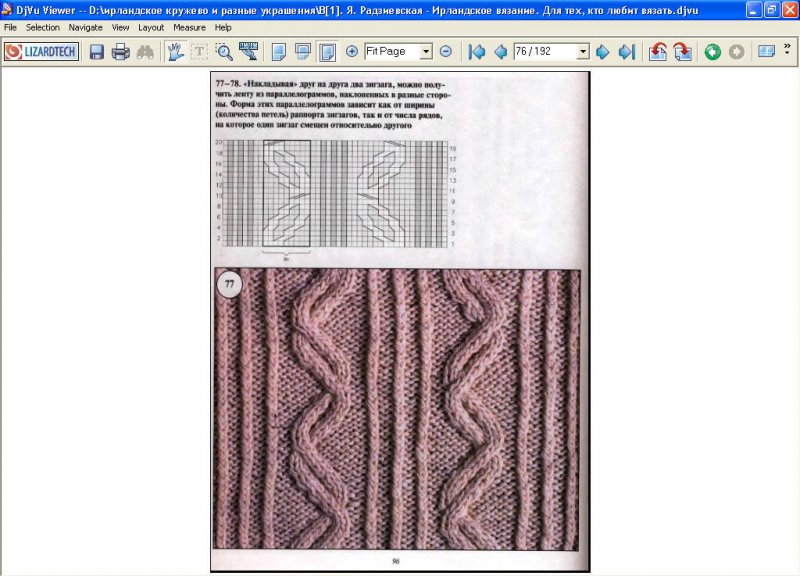Click the paragraph starting with 77–78

(x=333, y=105)
